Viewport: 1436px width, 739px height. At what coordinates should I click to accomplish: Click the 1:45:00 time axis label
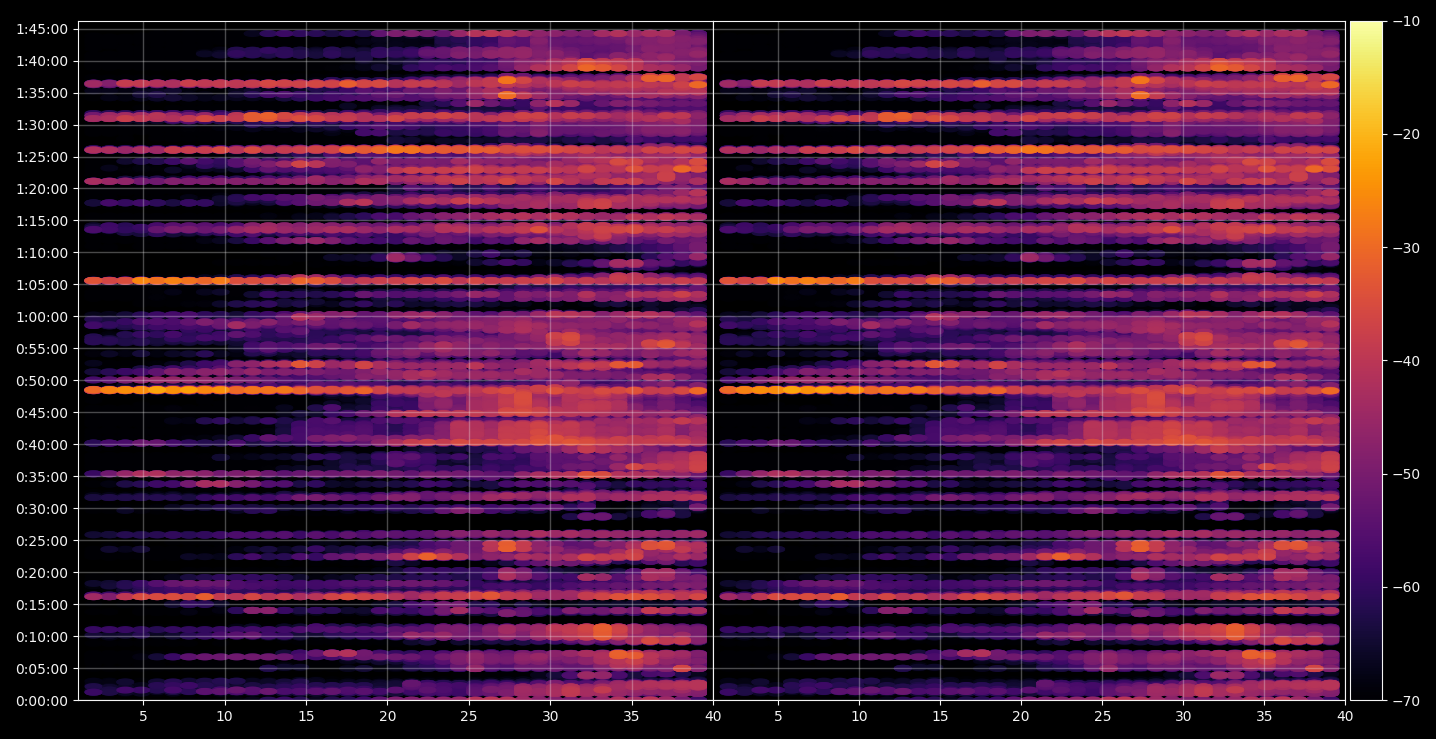pos(42,29)
